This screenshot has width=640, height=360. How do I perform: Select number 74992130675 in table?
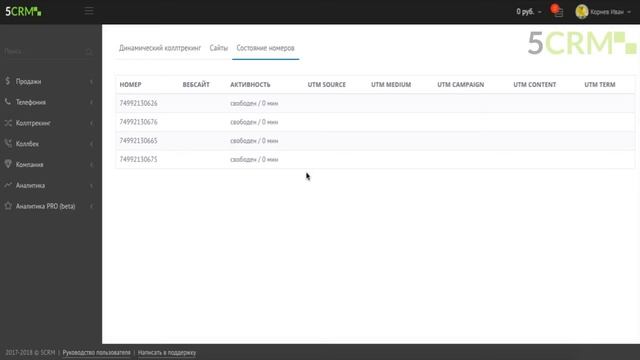click(x=138, y=160)
